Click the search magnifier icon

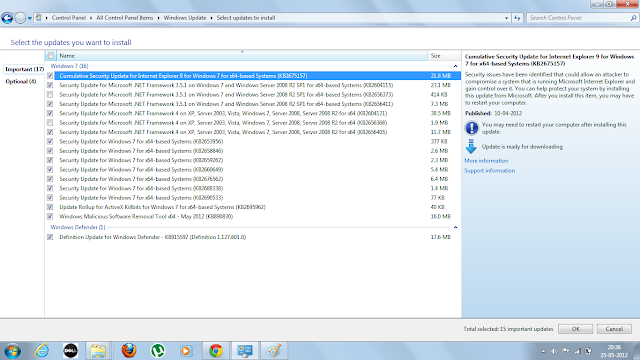click(x=633, y=18)
